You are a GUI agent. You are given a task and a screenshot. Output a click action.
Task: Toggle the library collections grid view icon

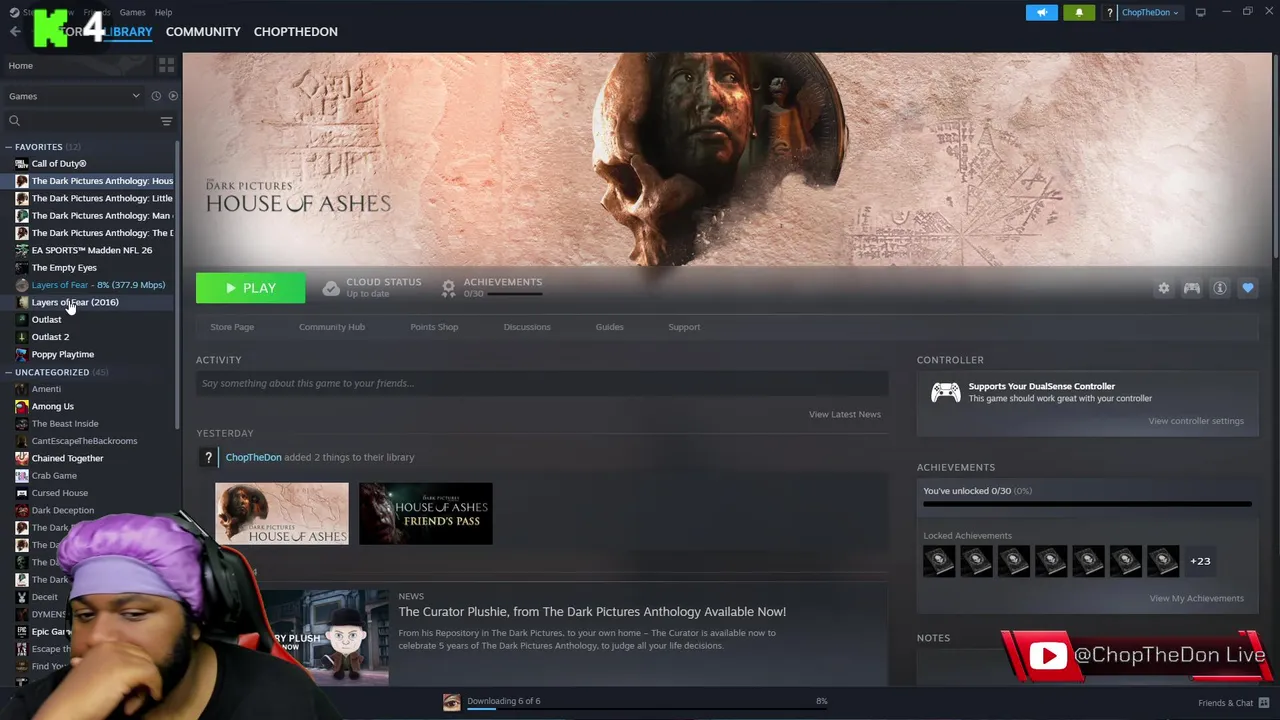[166, 66]
